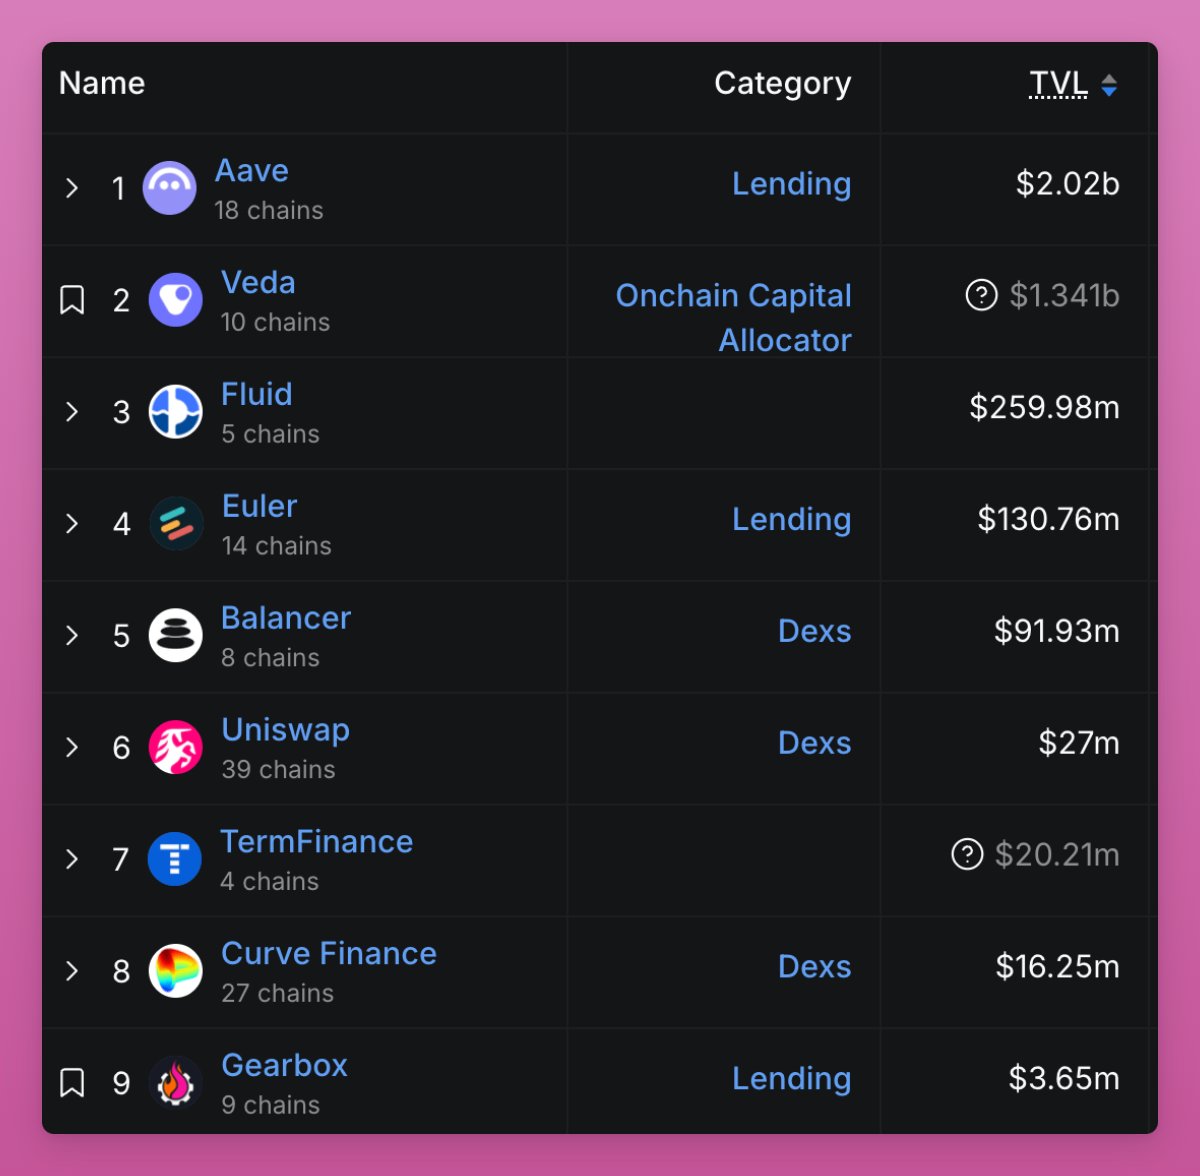Click help icon beside TermFinance TVL
The image size is (1200, 1176).
[967, 855]
